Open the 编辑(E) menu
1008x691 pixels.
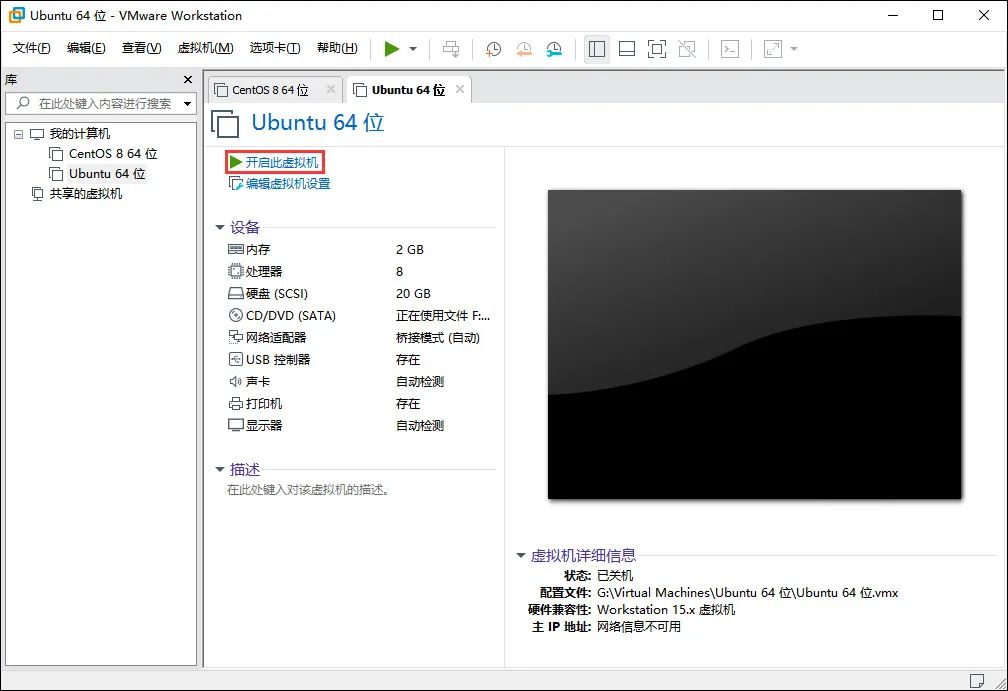tap(86, 48)
